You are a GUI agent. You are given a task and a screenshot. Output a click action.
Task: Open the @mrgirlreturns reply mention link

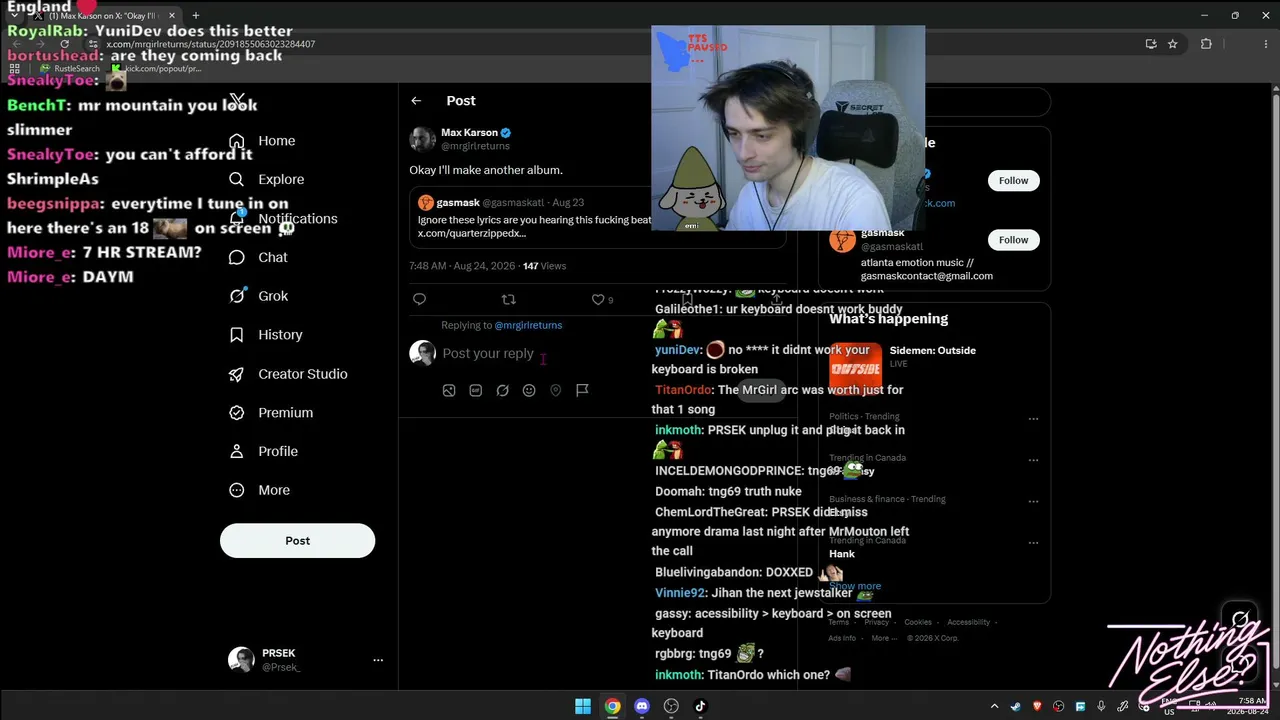[x=528, y=325]
